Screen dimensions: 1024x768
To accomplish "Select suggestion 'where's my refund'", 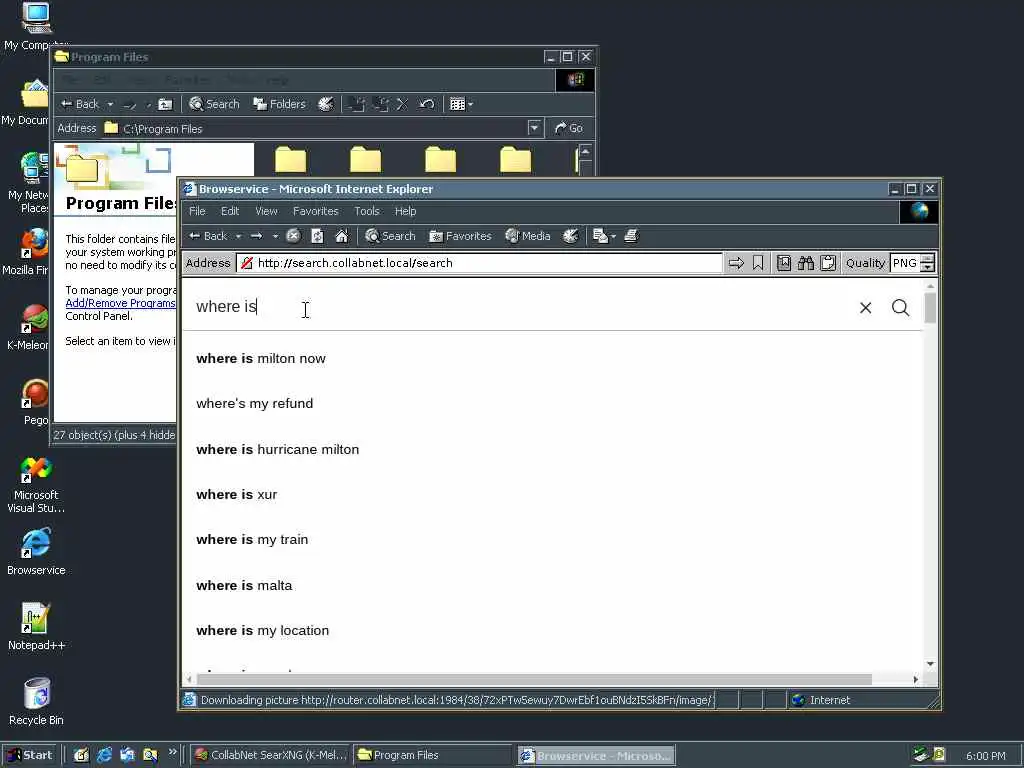I will click(255, 404).
